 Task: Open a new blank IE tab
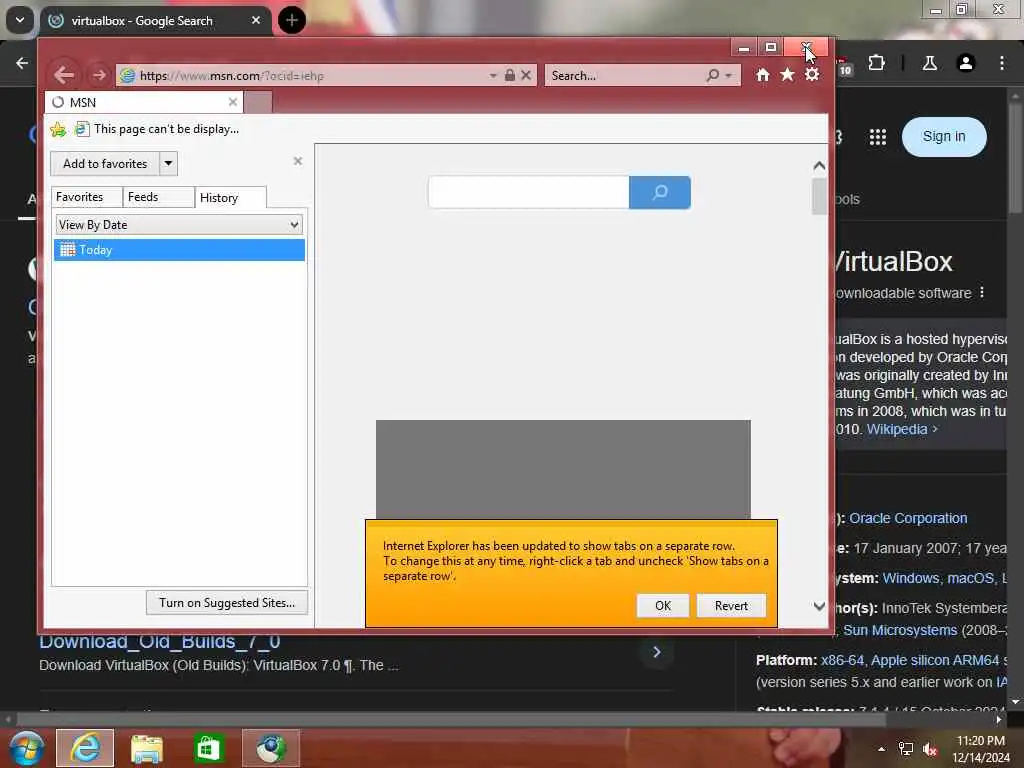tap(258, 103)
